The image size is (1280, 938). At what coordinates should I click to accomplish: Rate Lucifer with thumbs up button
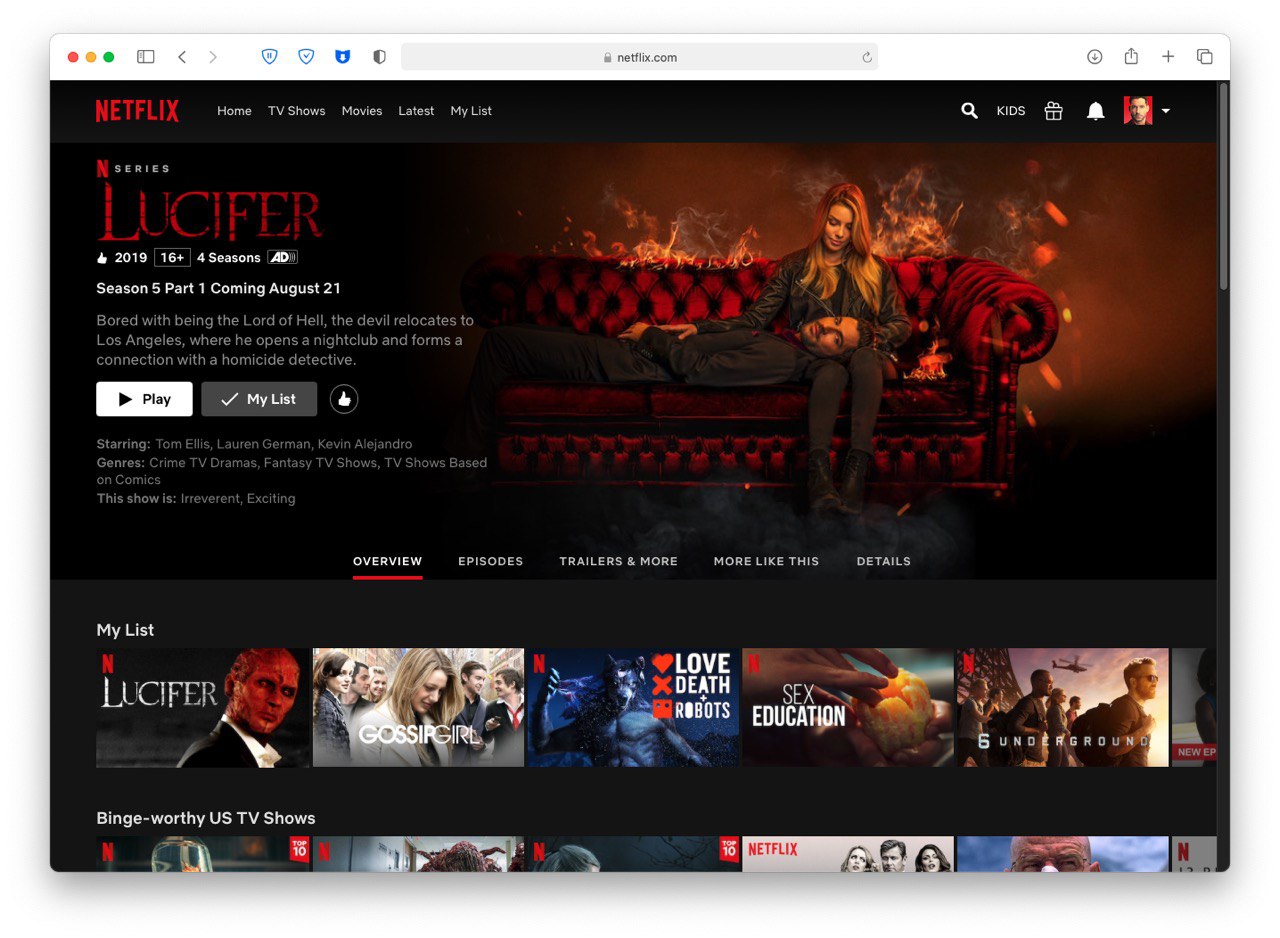coord(344,399)
